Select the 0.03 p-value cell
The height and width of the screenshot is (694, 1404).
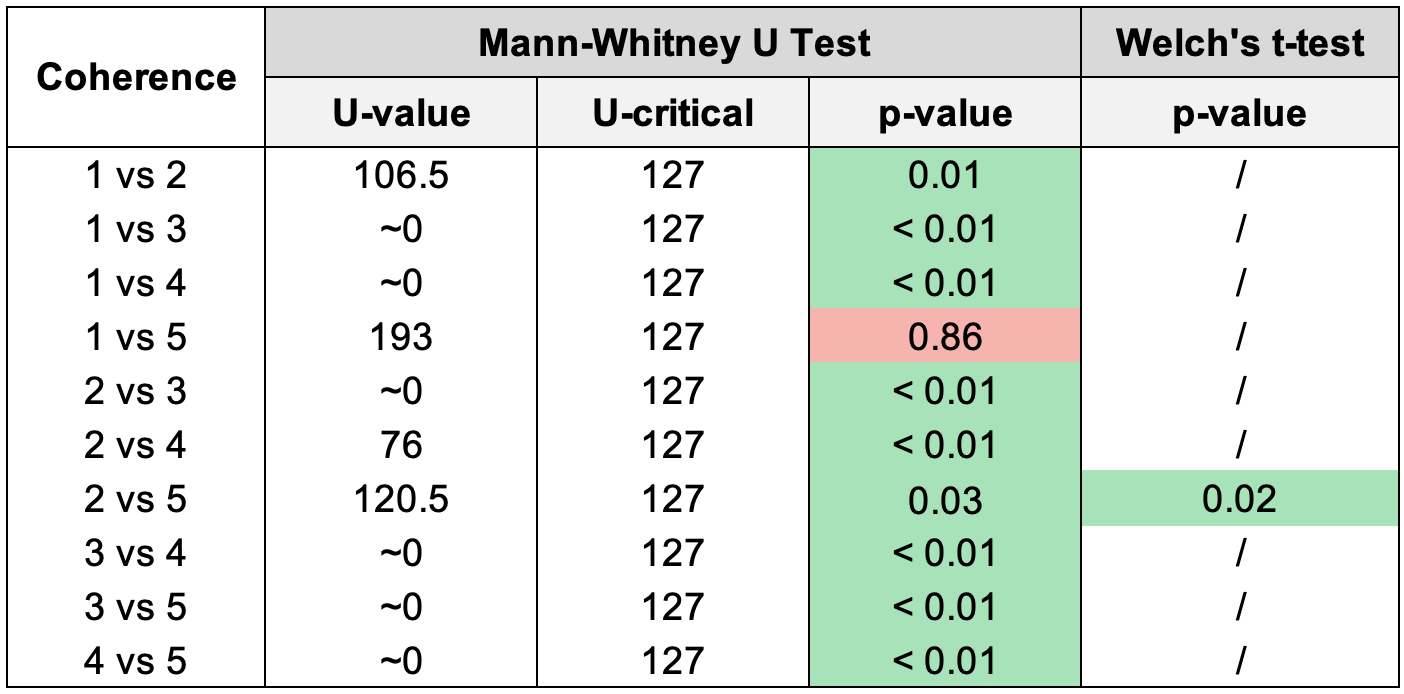945,499
